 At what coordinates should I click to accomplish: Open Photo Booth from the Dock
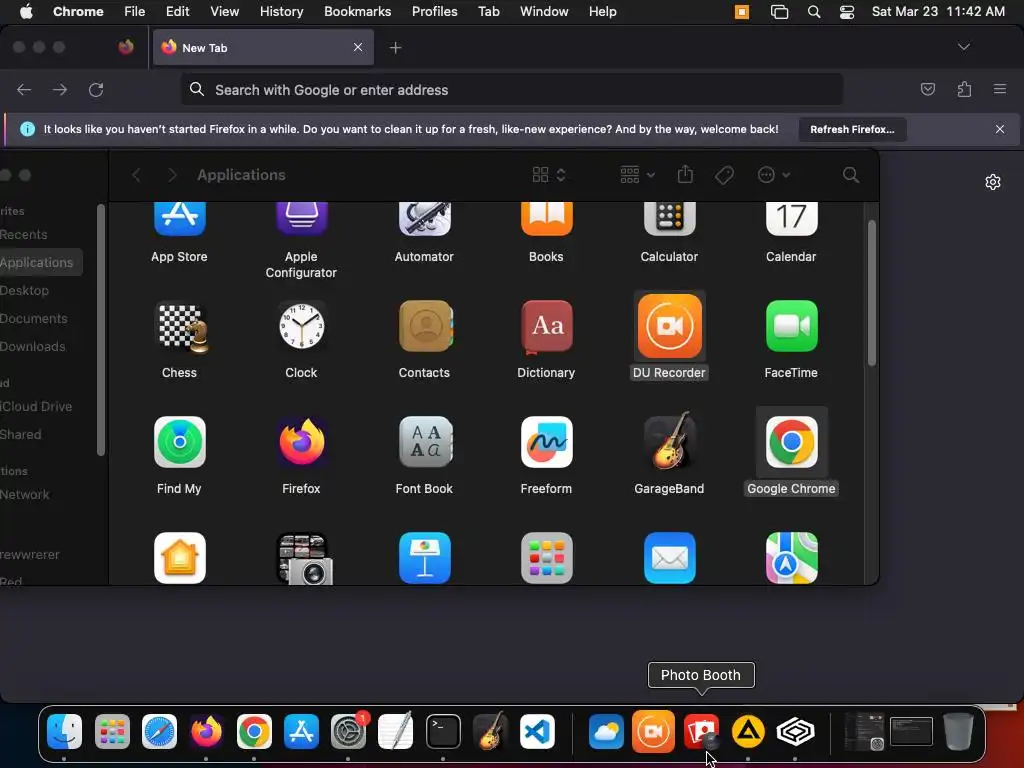(x=701, y=731)
